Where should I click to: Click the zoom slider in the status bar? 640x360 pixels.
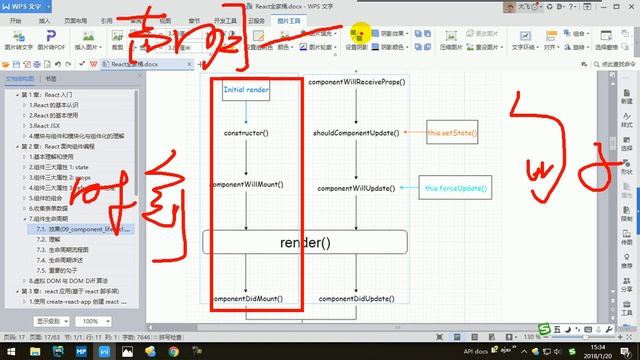[584, 337]
